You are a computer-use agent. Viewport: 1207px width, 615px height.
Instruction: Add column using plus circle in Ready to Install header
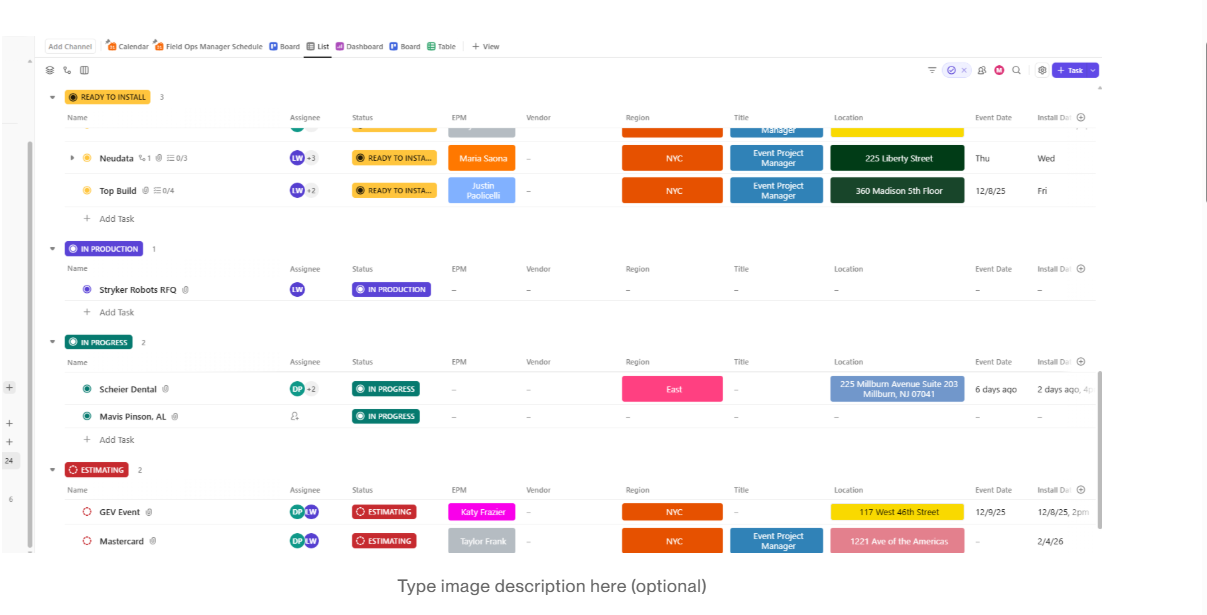pyautogui.click(x=1081, y=118)
